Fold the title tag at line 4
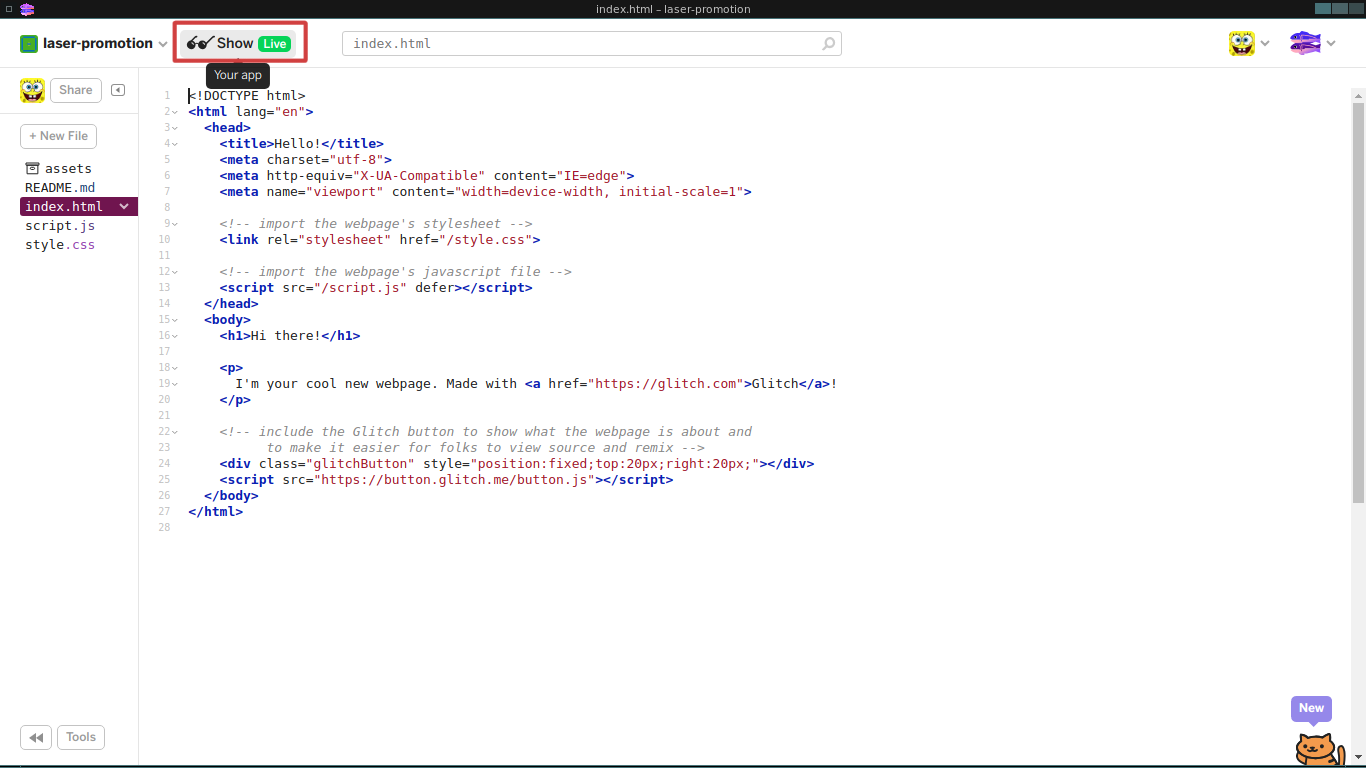Screen dimensions: 1366x768 click(x=175, y=144)
